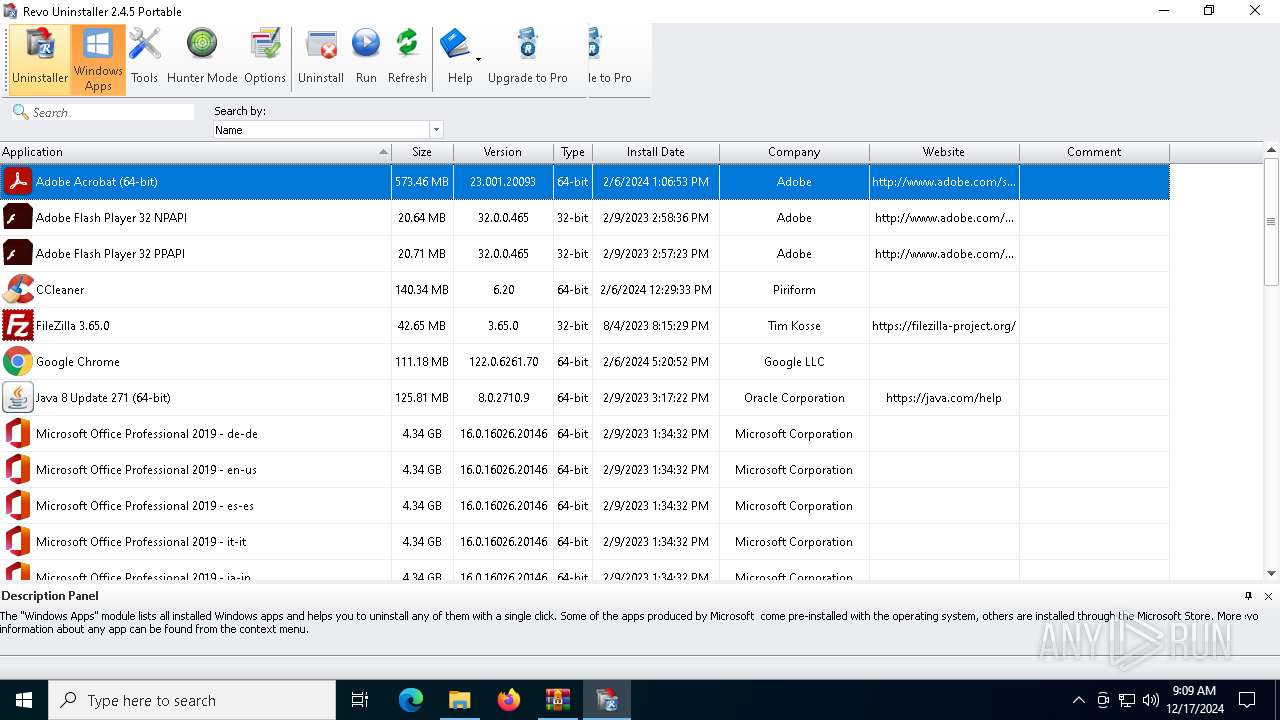1280x720 pixels.
Task: Select the FileZilla 3.65.0 icon
Action: tap(18, 326)
